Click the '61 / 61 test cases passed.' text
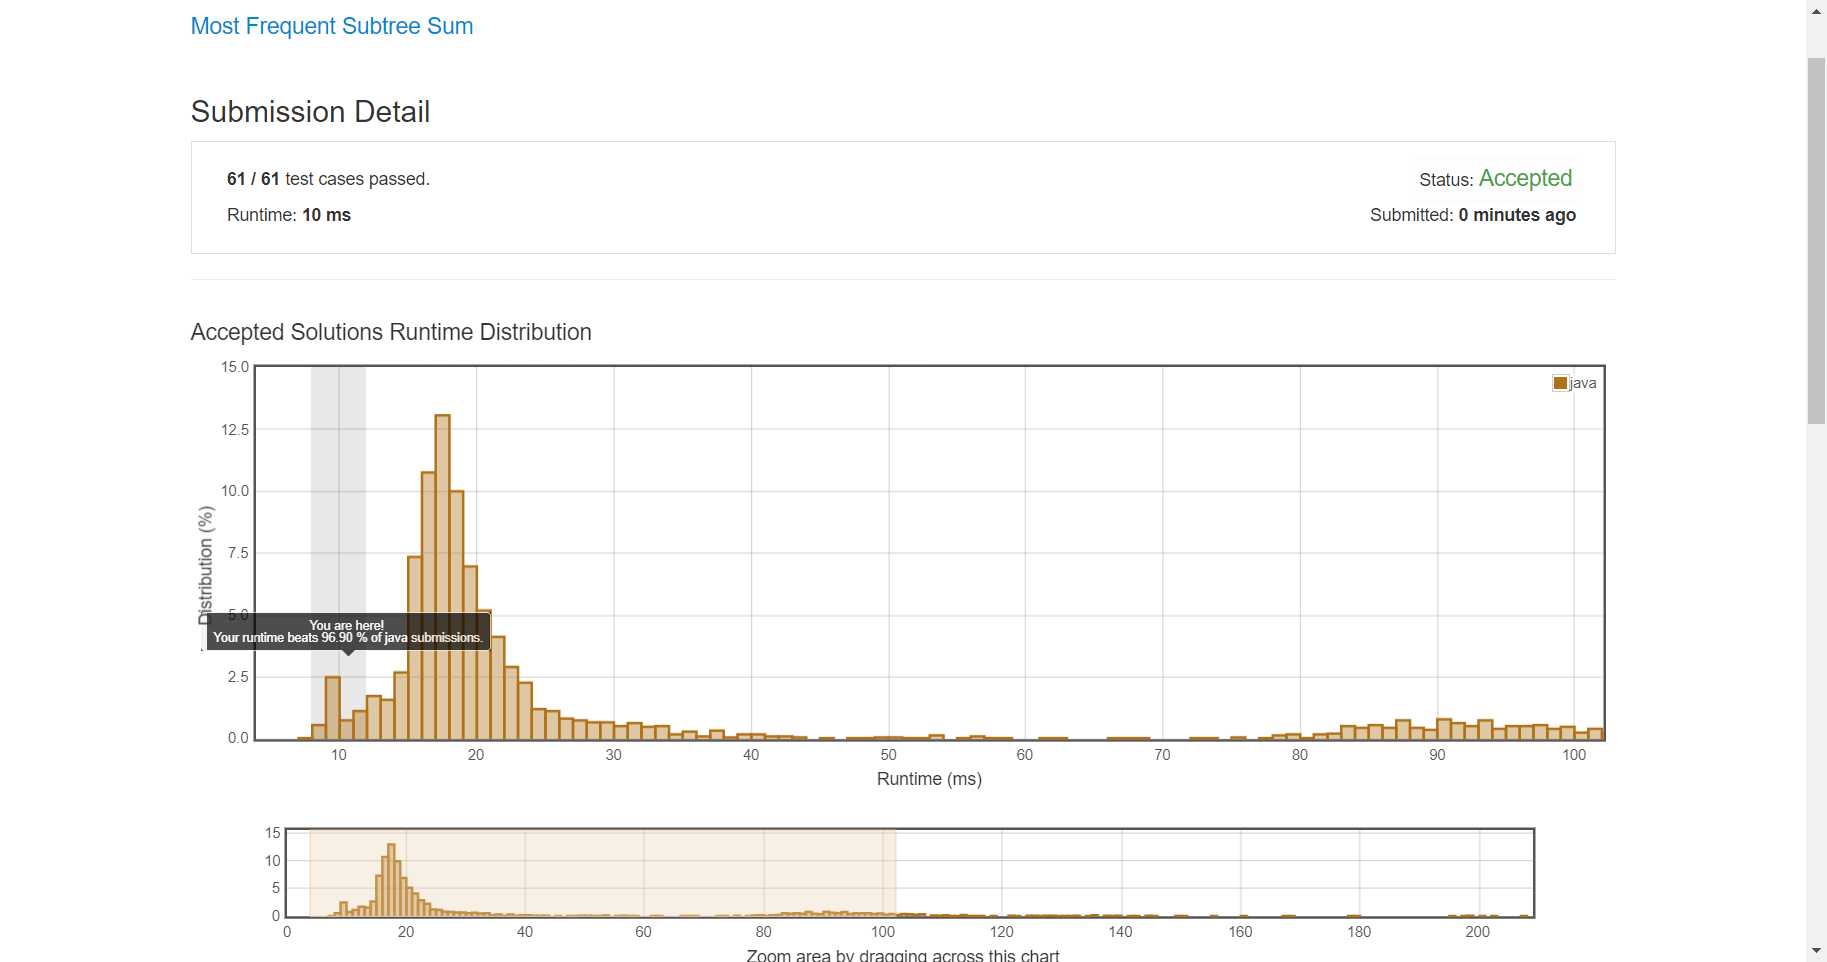Screen dimensions: 1827x962 pos(328,179)
